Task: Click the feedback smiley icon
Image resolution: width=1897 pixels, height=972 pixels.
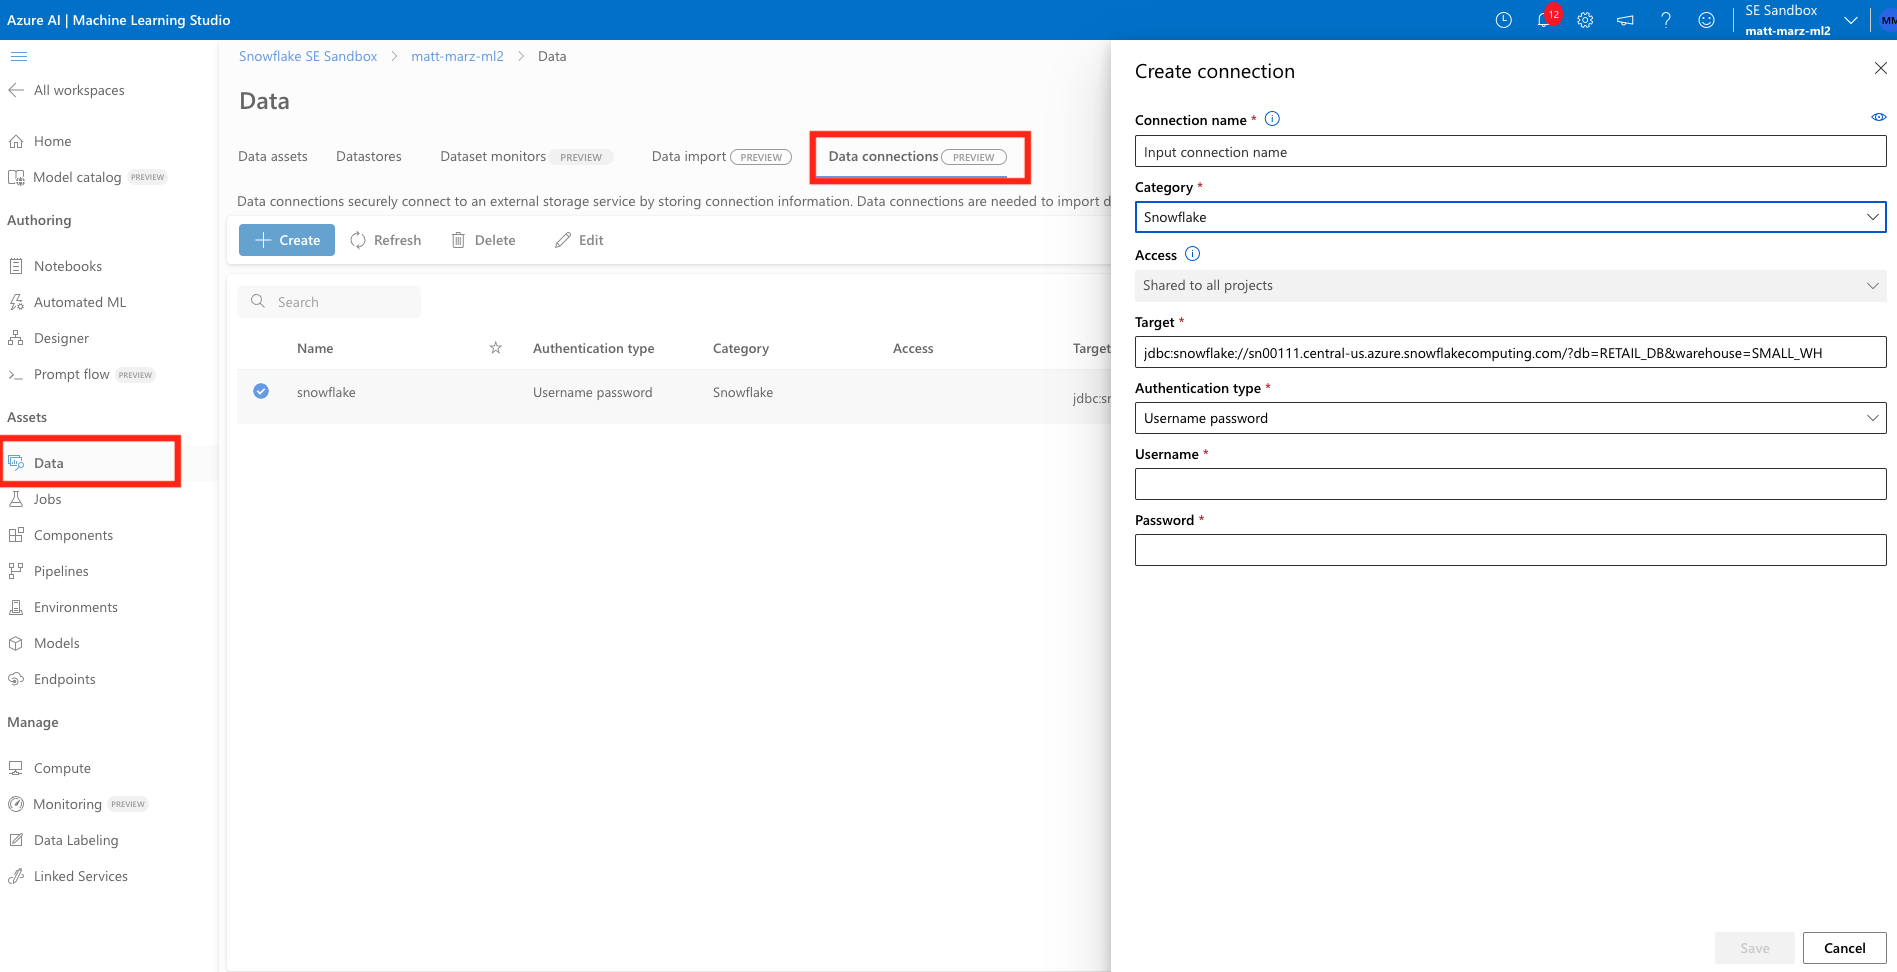Action: [1706, 20]
